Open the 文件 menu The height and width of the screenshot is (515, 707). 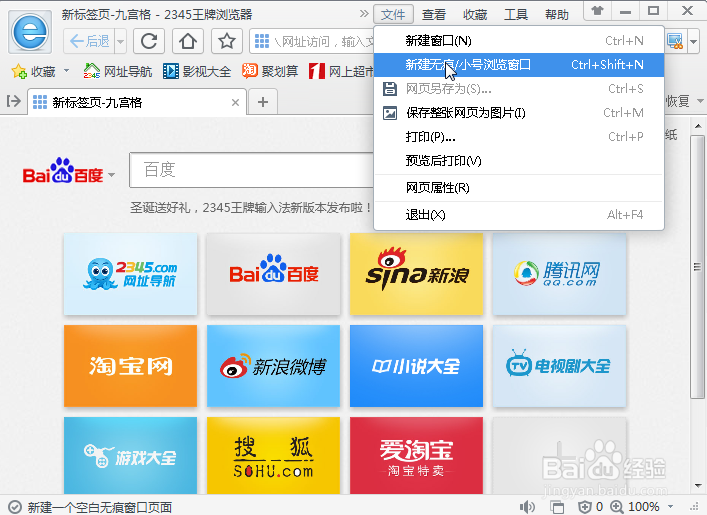click(393, 15)
